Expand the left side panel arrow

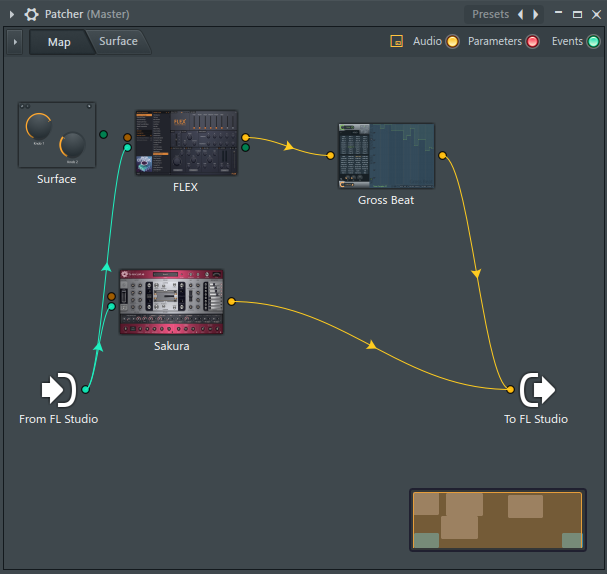tap(14, 42)
